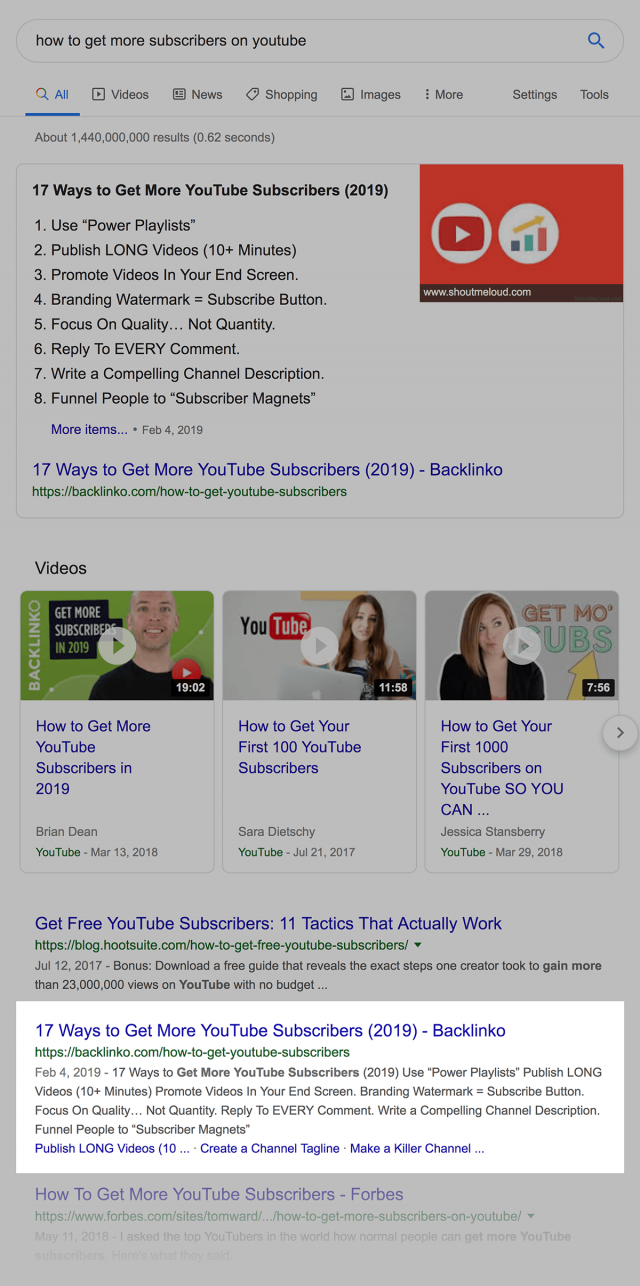The height and width of the screenshot is (1286, 640).
Task: Expand dropdown arrow beside Forbes URL
Action: point(531,1216)
